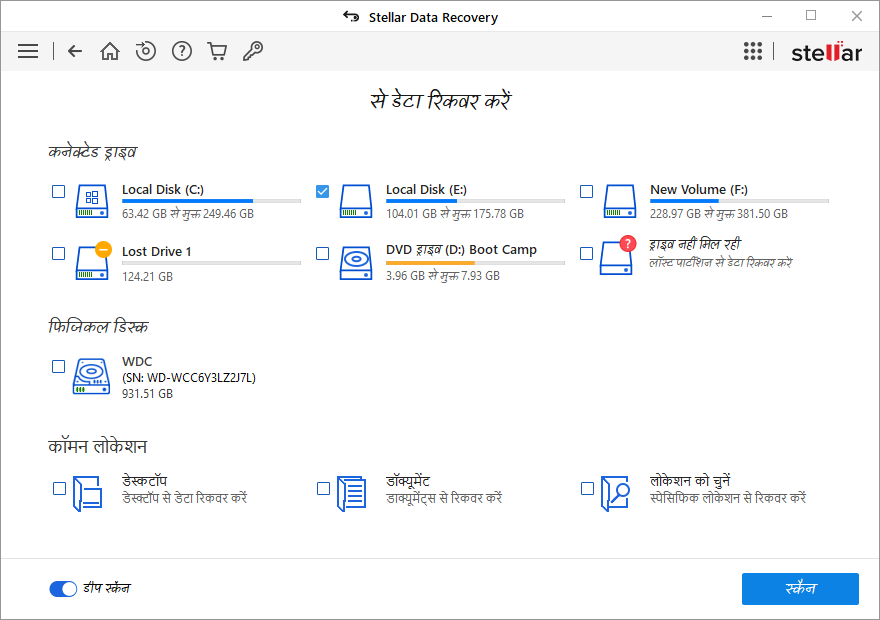
Task: Click the 104.01 GB free space text
Action: (455, 214)
